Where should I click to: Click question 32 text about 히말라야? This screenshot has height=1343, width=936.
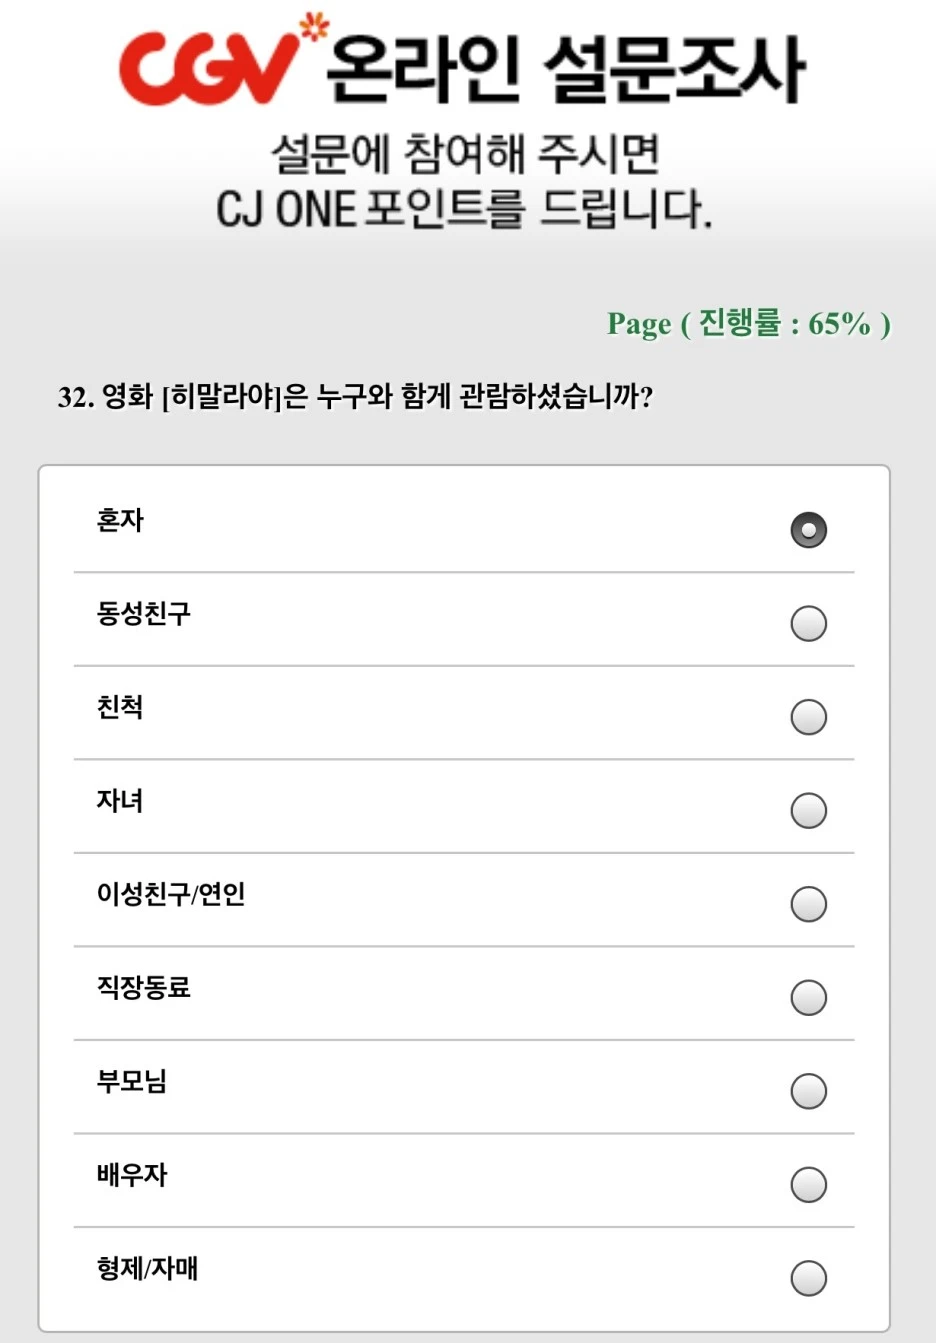355,397
